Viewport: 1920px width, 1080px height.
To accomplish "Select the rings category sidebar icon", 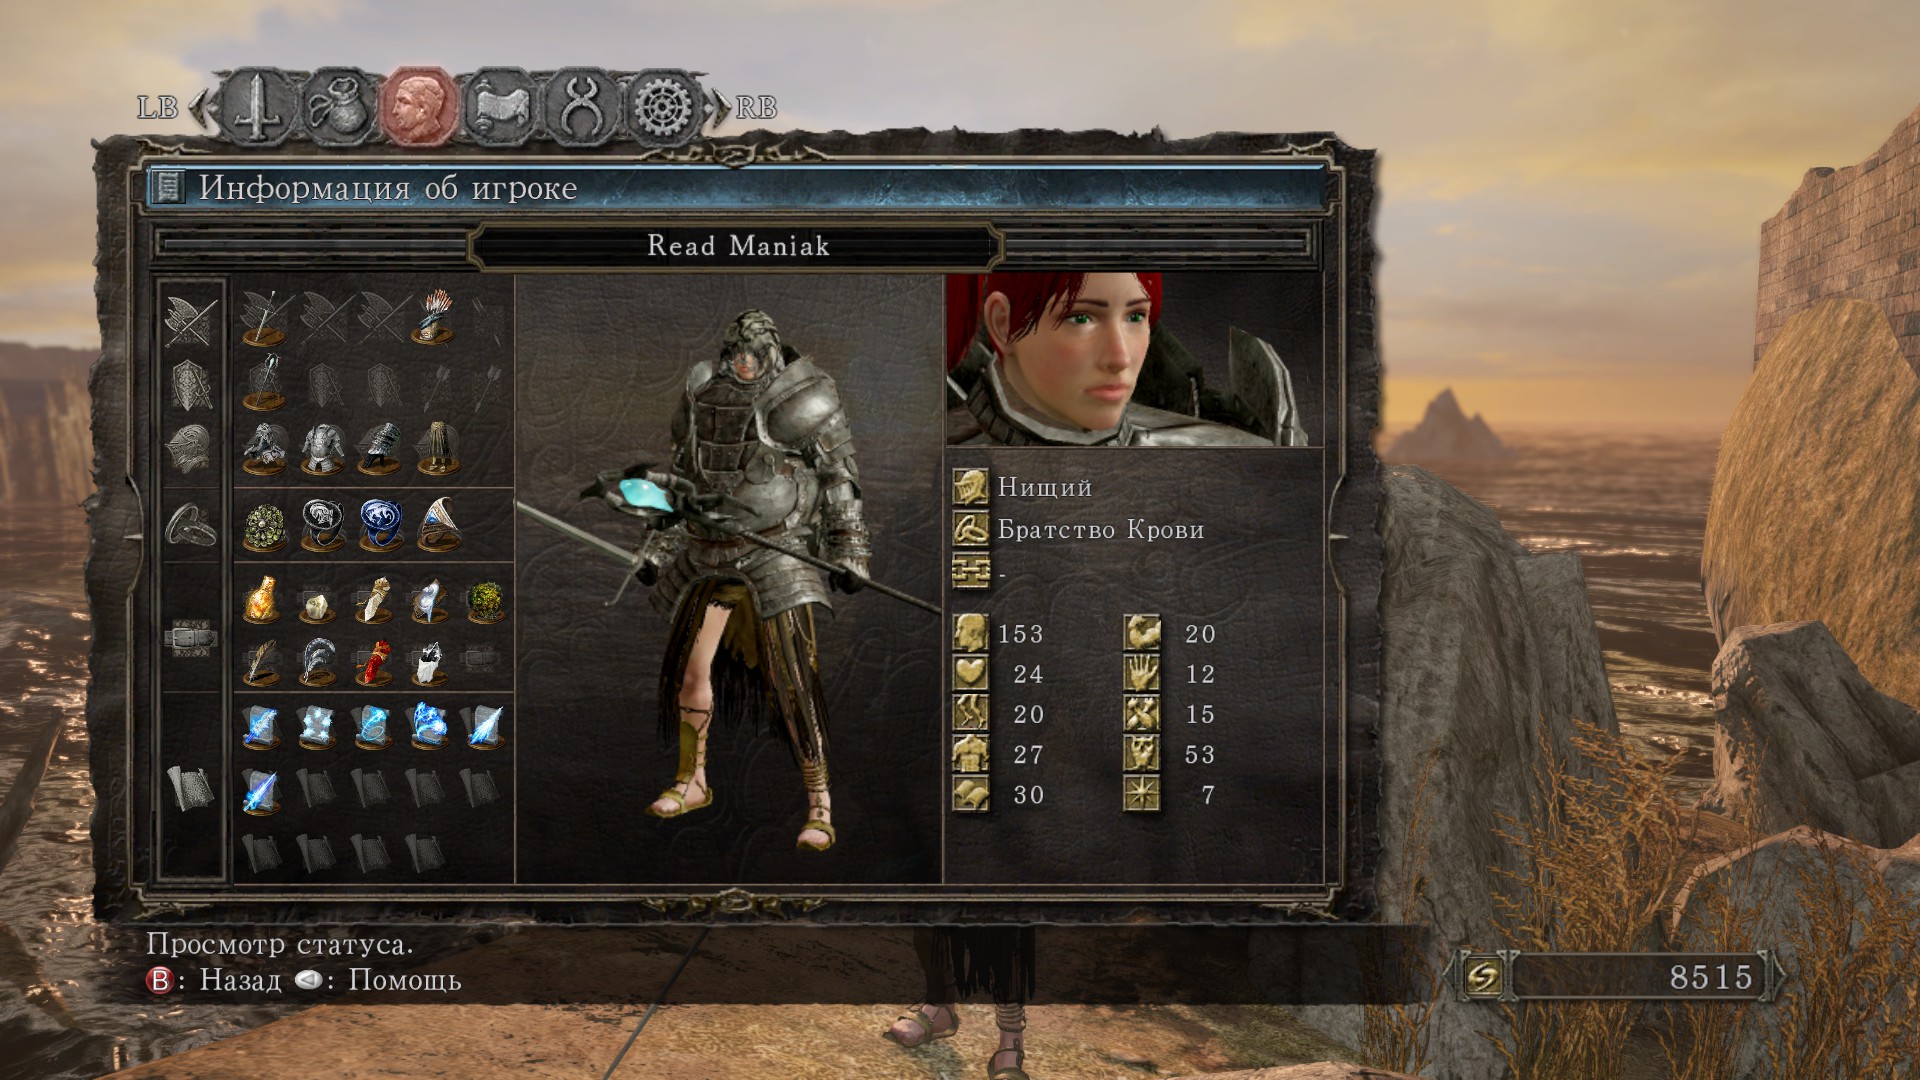I will tap(191, 525).
